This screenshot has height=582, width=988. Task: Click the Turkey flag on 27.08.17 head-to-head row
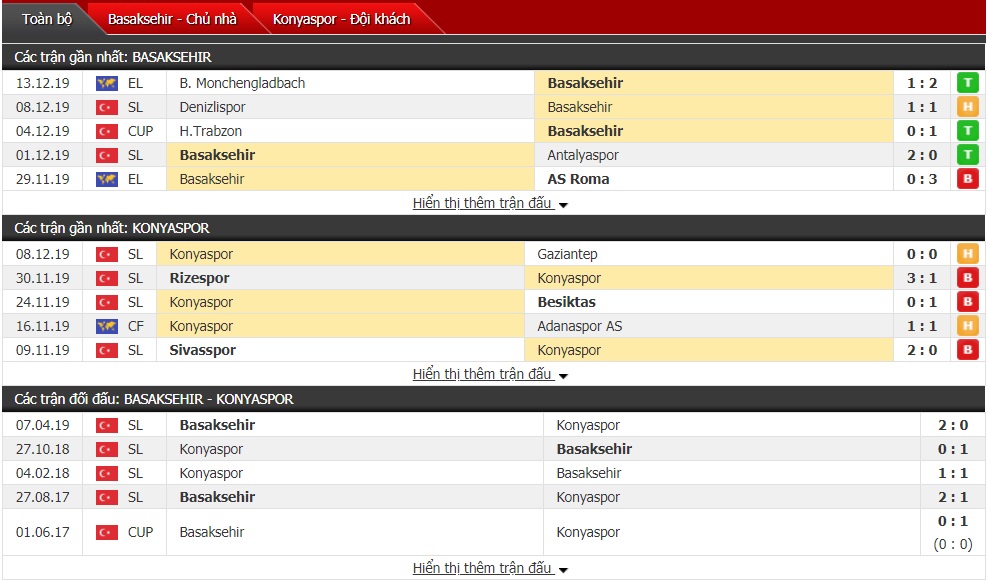click(106, 498)
